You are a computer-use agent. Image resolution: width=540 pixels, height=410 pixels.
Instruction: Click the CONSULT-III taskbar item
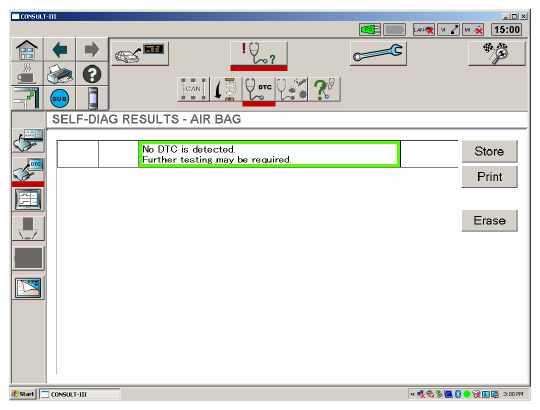click(80, 394)
